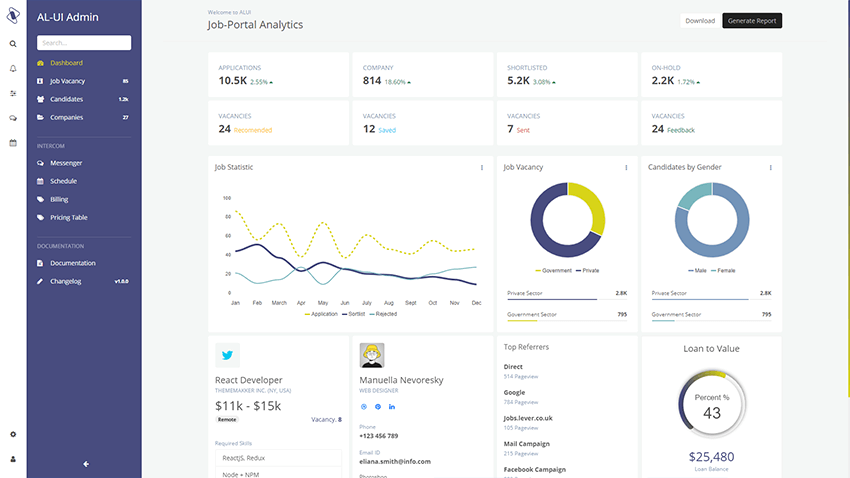Click LinkedIn icon under Manuella Nevoresky
The height and width of the screenshot is (478, 850).
click(392, 406)
